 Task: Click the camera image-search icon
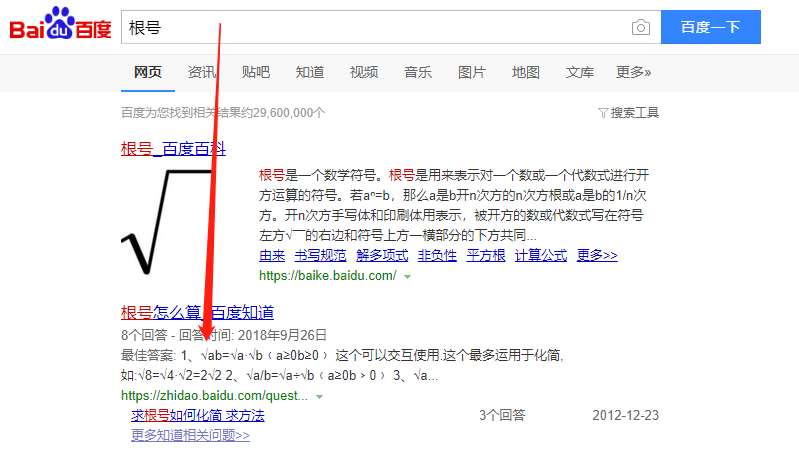click(x=641, y=27)
